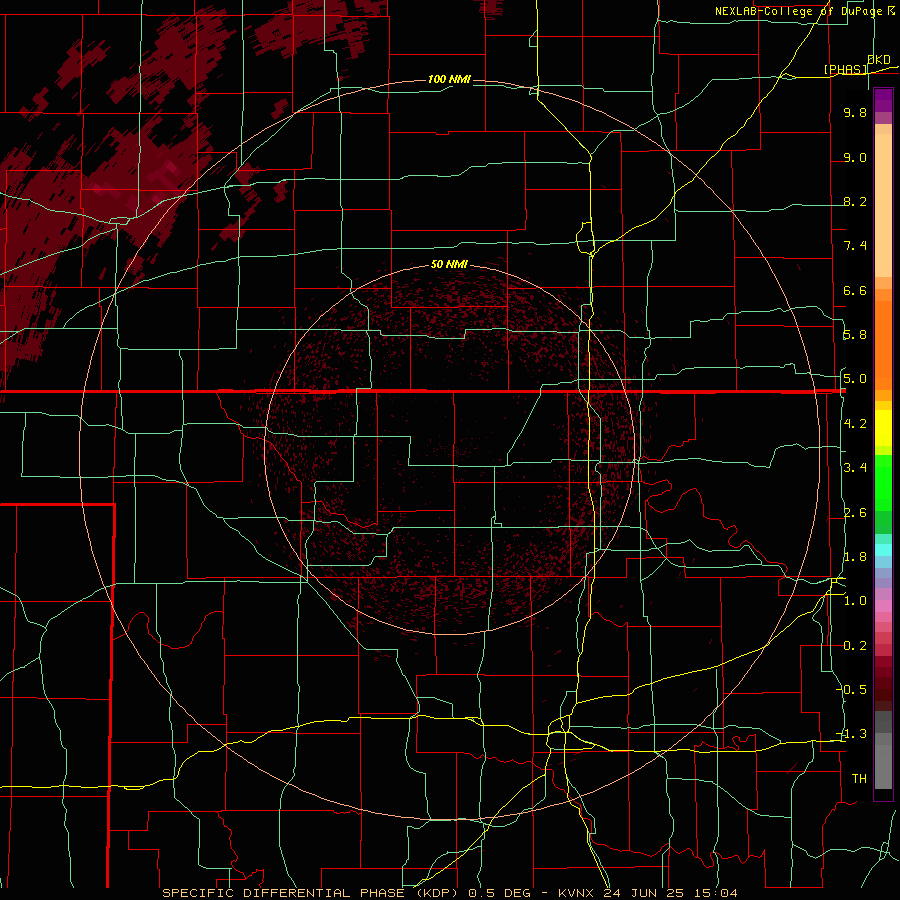Click the 8.2 scale value

(855, 201)
